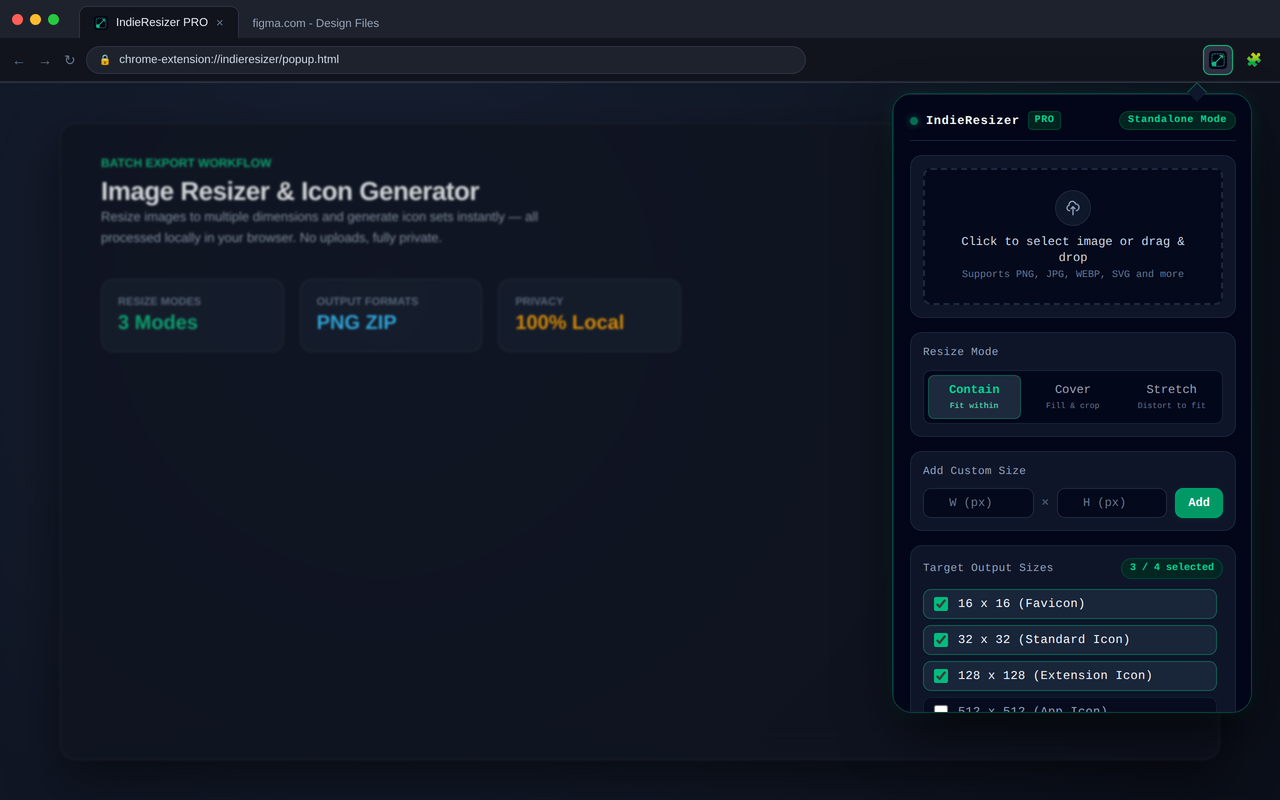Click the IndieResizer PRO tab favicon
Image resolution: width=1280 pixels, height=800 pixels.
click(101, 23)
